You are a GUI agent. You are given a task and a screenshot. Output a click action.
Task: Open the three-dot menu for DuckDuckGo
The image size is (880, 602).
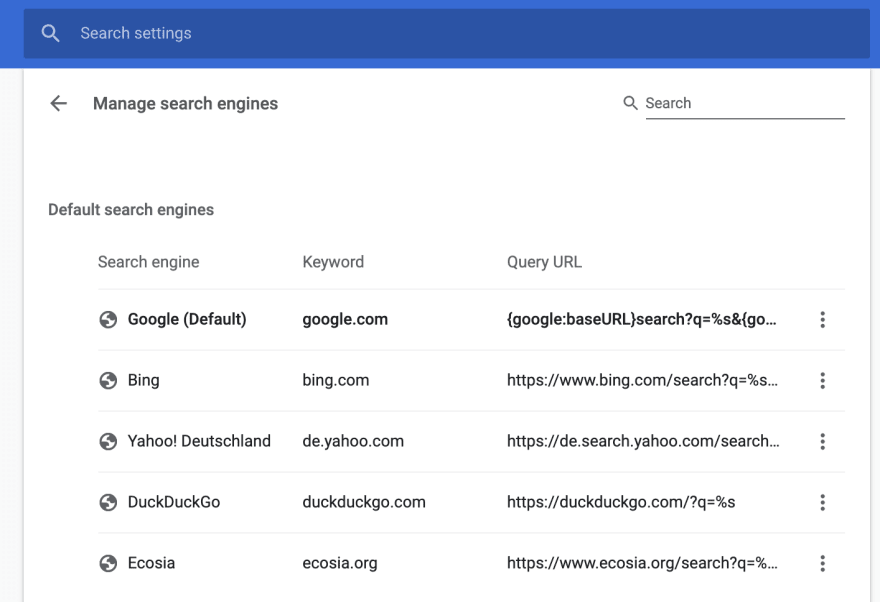[x=822, y=502]
